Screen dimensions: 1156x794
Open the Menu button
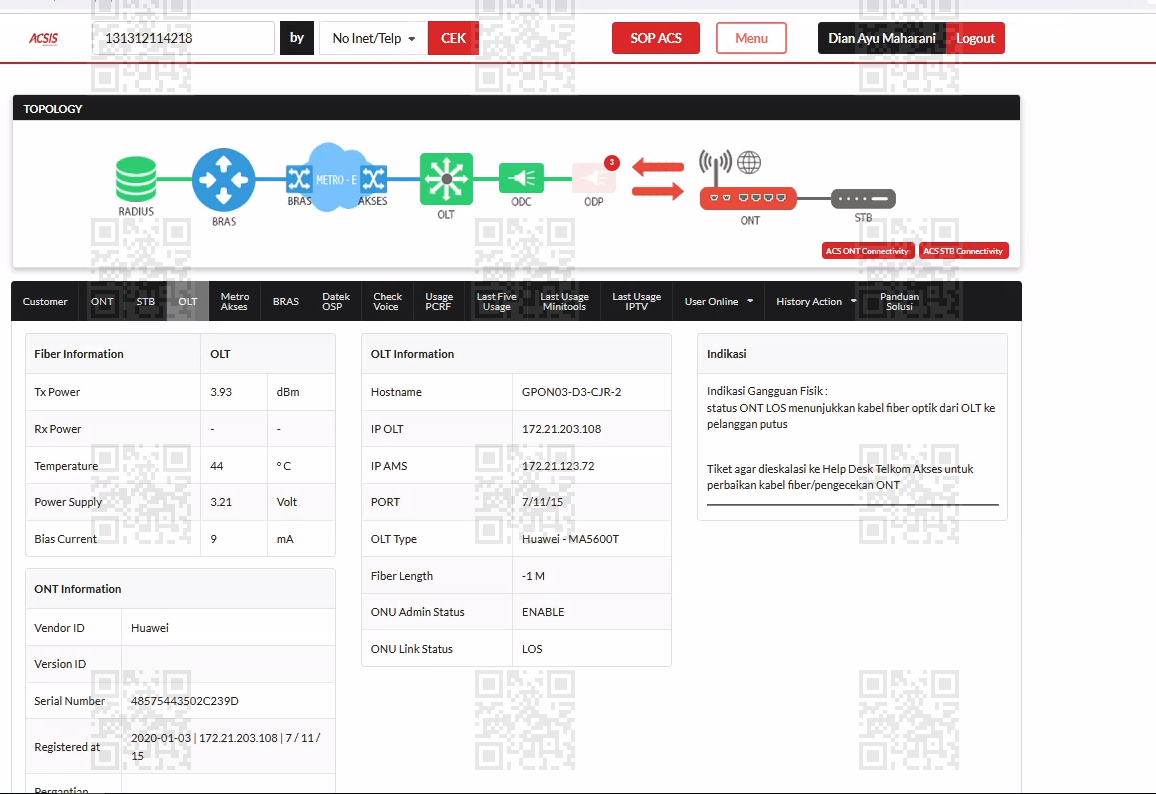(x=751, y=38)
